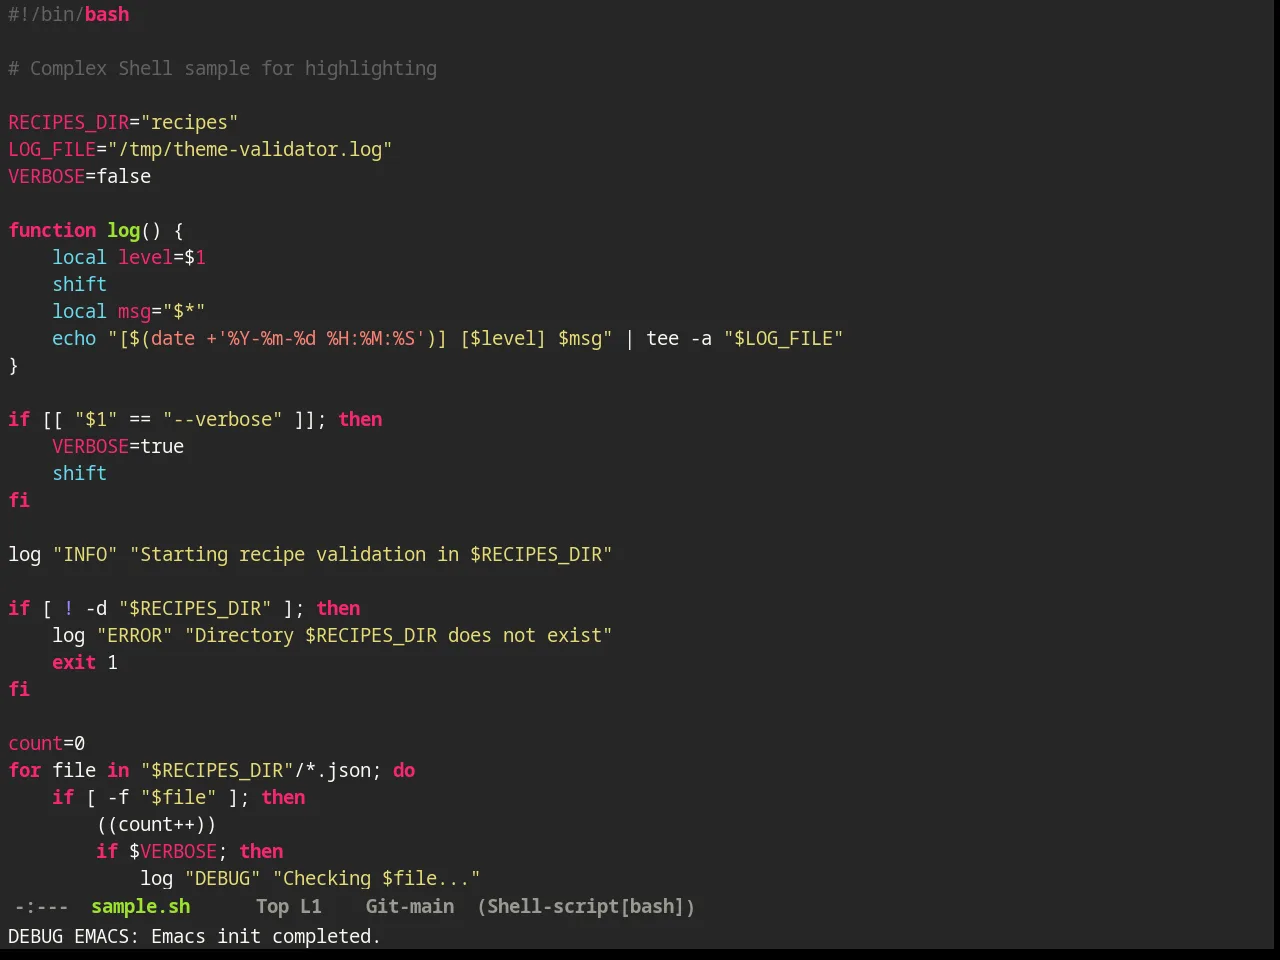Viewport: 1280px width, 960px height.
Task: Click 'tee -a' in the echo line
Action: coord(679,338)
